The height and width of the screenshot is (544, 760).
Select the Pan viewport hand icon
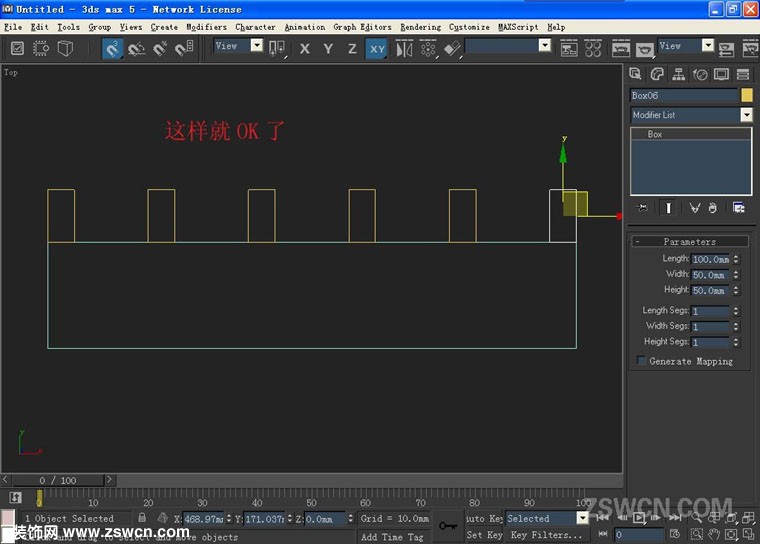(x=713, y=535)
